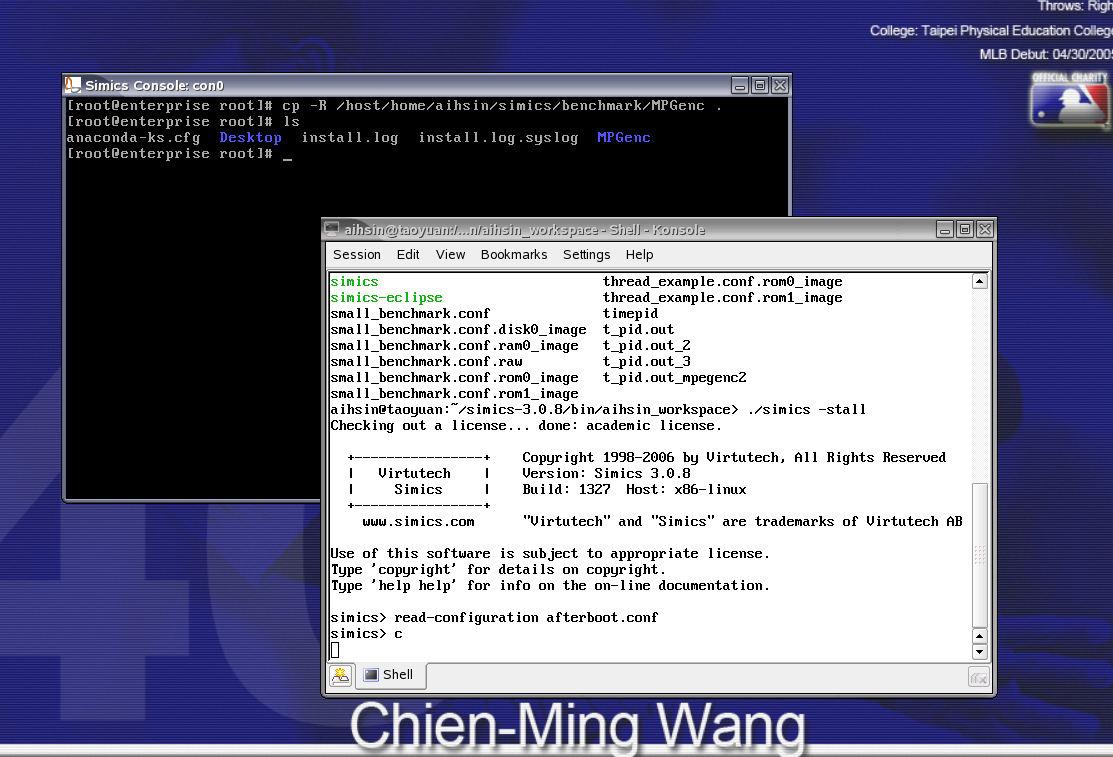The width and height of the screenshot is (1113, 757).
Task: Click the close session icon at Konsole bottom right
Action: (x=979, y=677)
